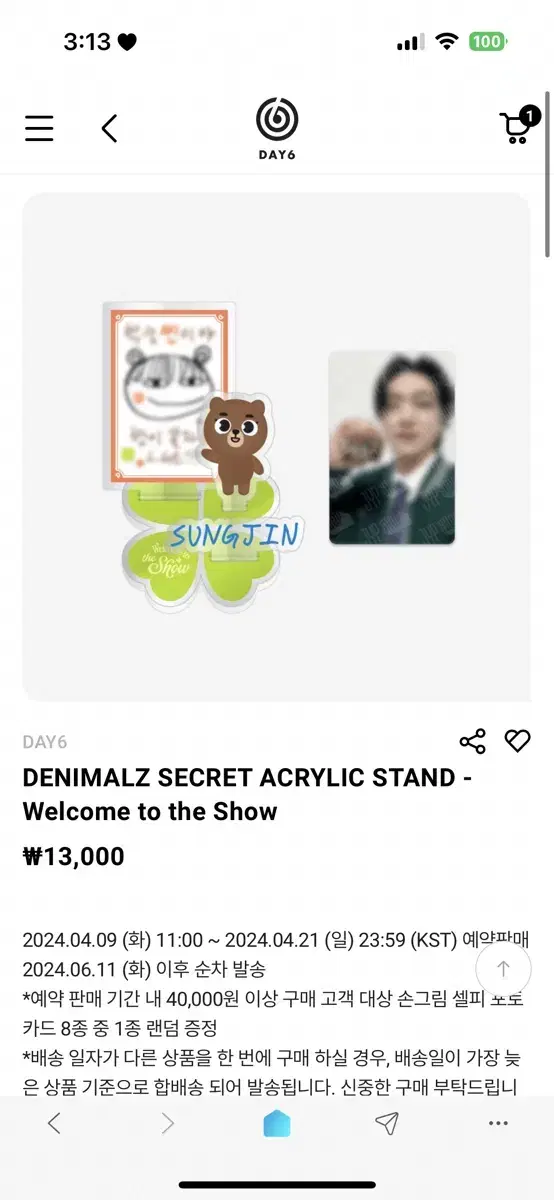Share this product

tap(472, 741)
